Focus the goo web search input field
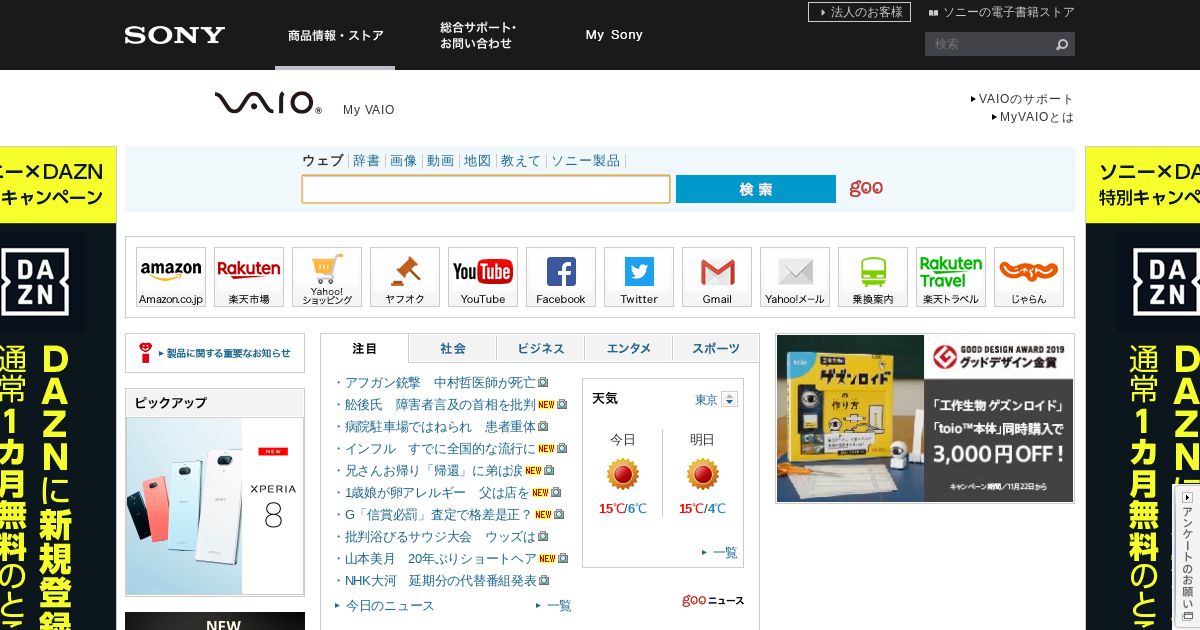Viewport: 1200px width, 630px height. [x=486, y=189]
